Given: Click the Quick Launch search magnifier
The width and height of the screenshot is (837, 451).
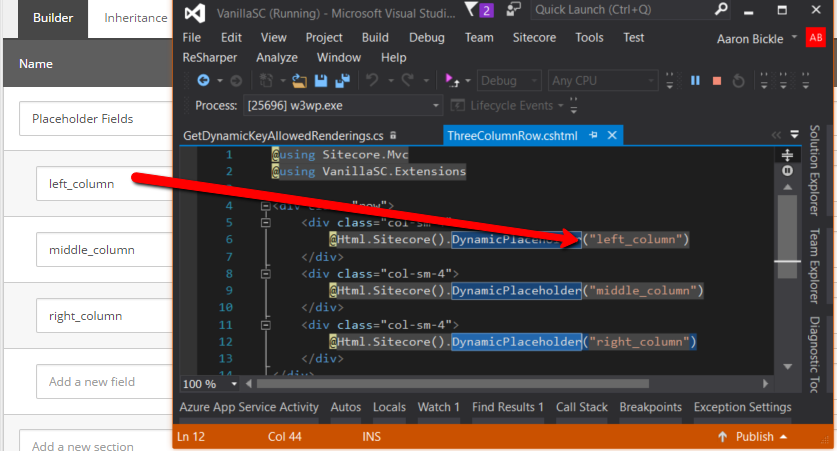Looking at the screenshot, I should 721,9.
